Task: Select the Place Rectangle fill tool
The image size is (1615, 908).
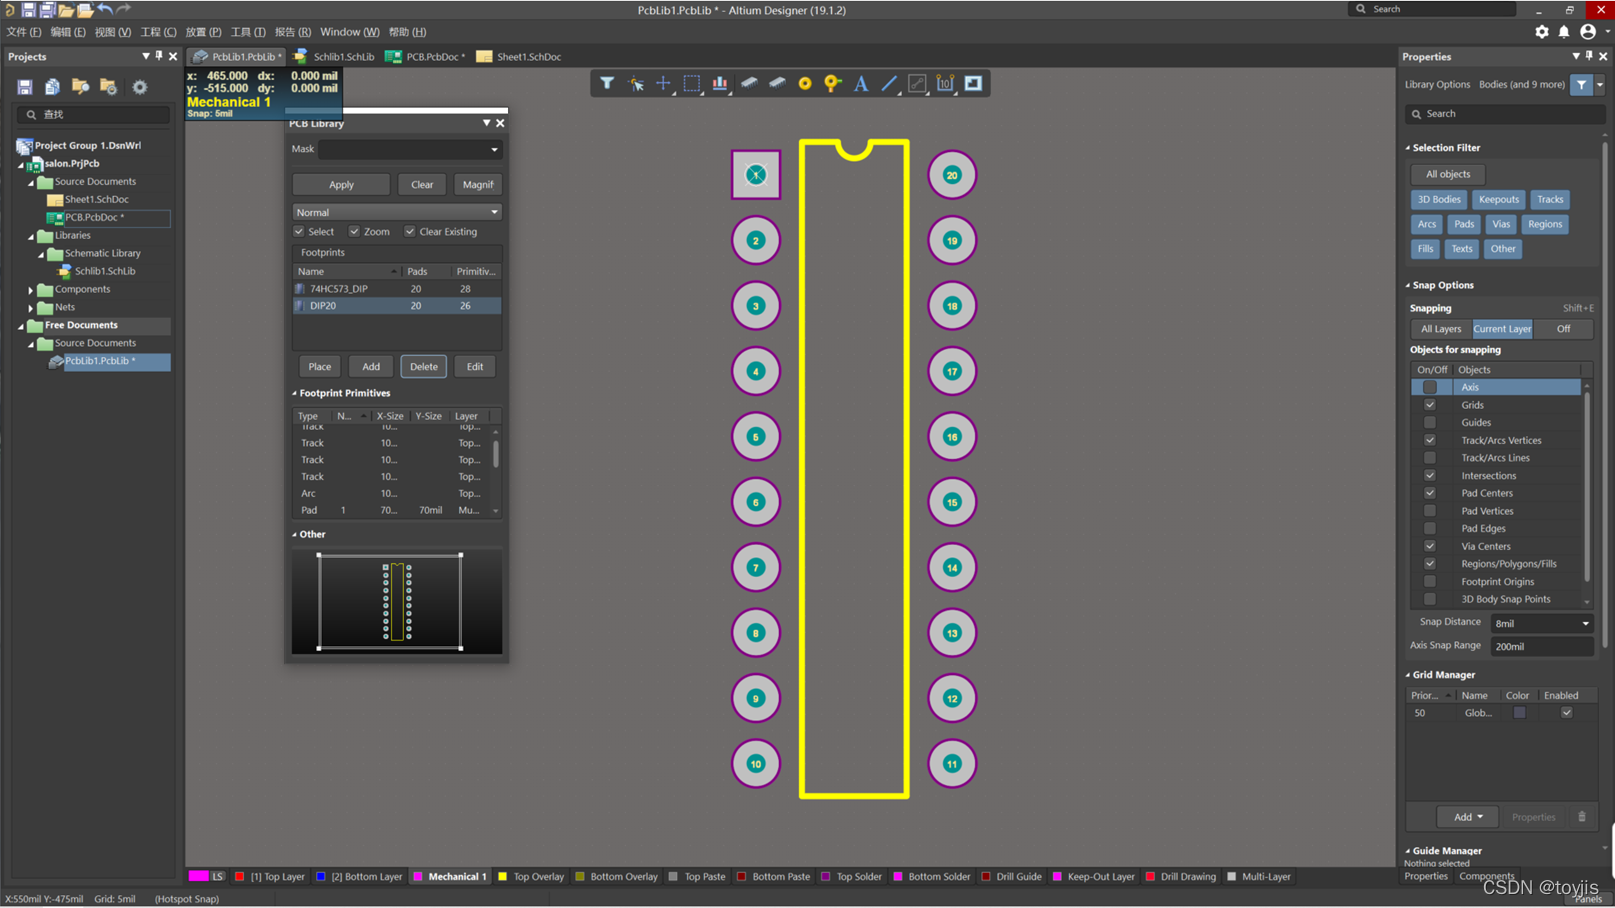Action: coord(973,83)
